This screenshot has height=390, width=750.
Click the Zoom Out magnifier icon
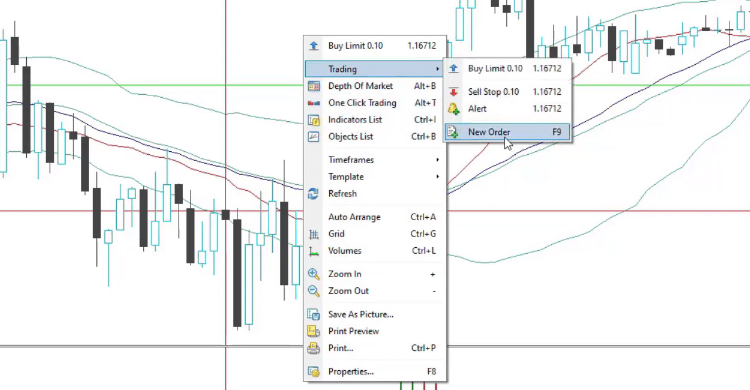pyautogui.click(x=314, y=290)
